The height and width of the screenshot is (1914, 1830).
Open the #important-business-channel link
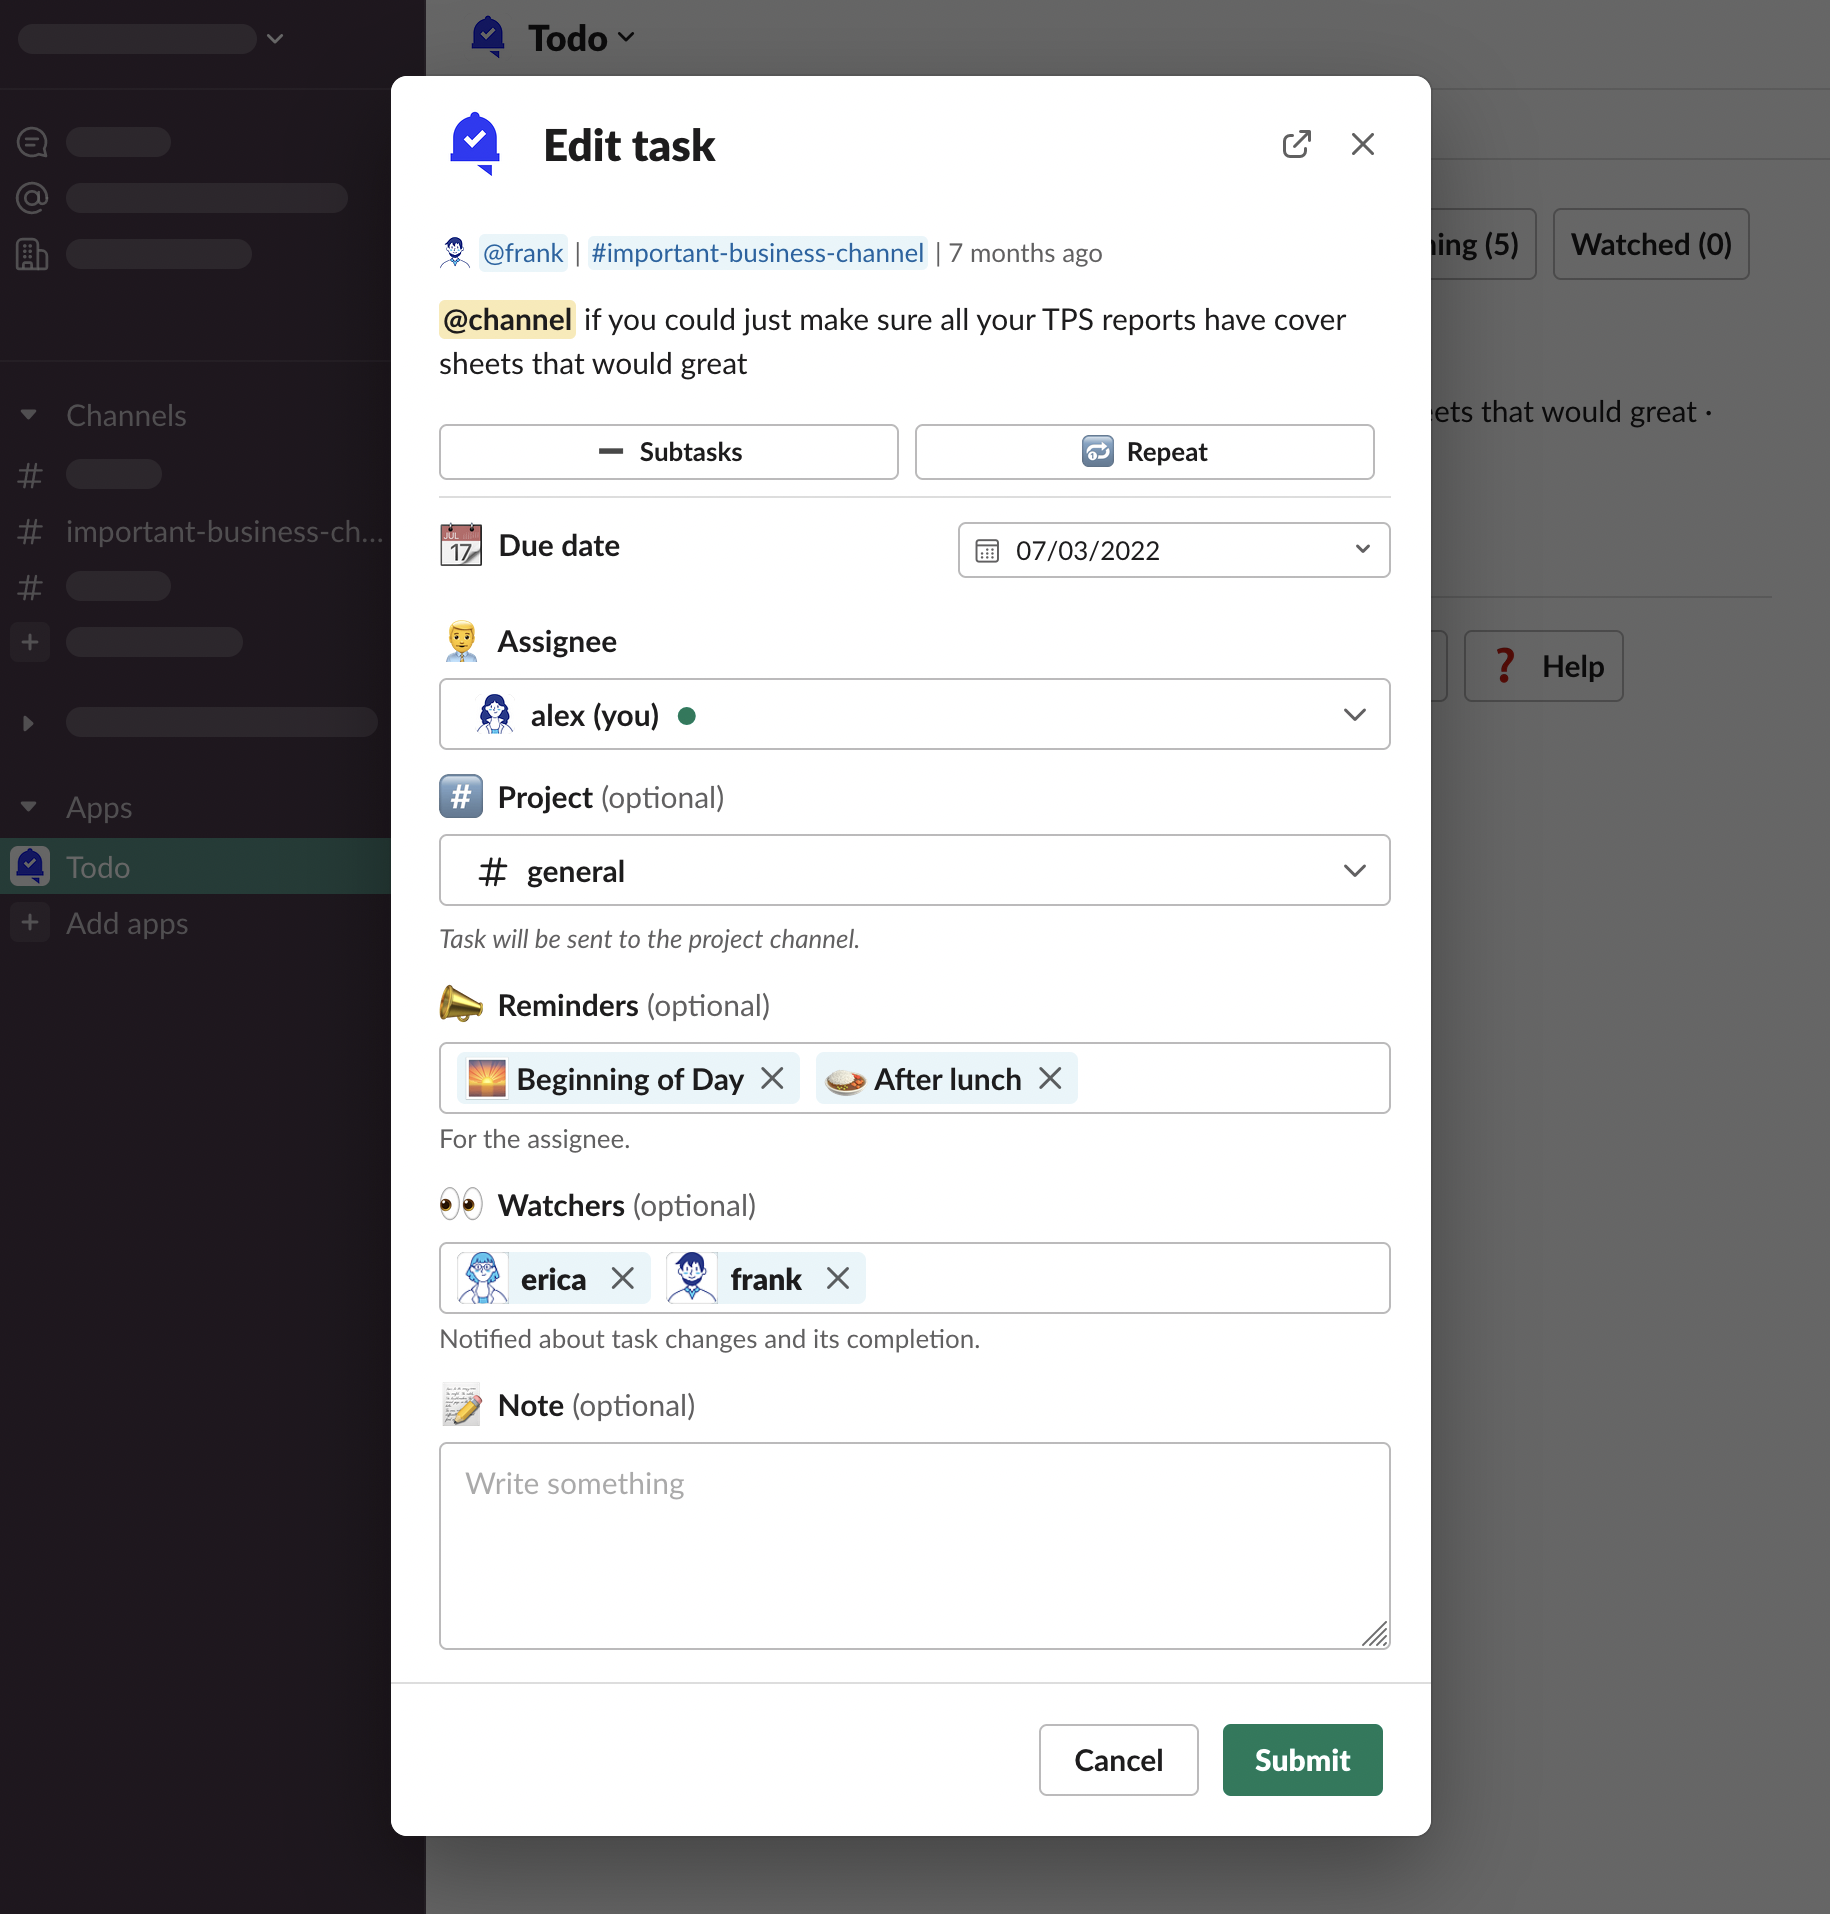[x=757, y=253]
